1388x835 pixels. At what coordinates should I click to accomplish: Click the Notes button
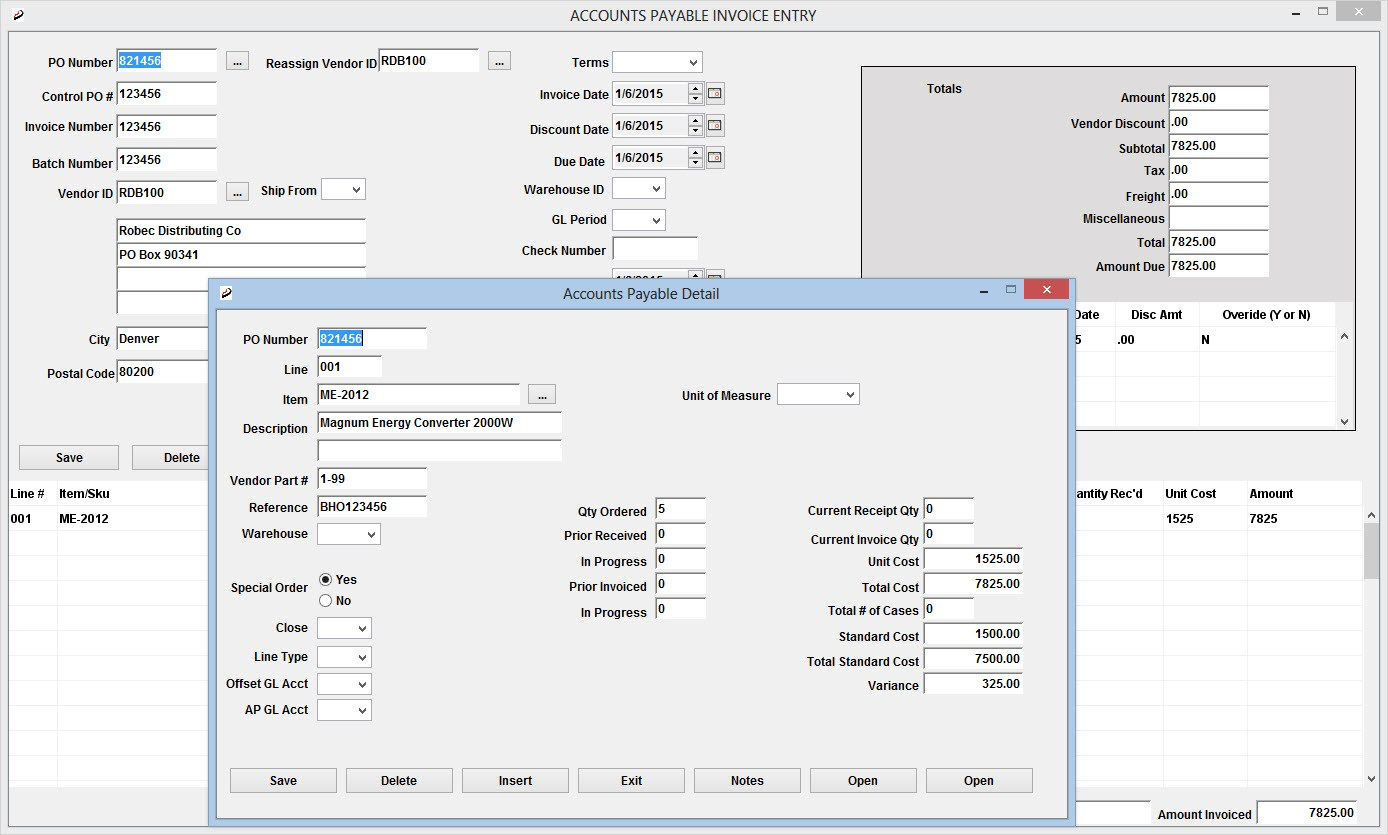pos(746,780)
